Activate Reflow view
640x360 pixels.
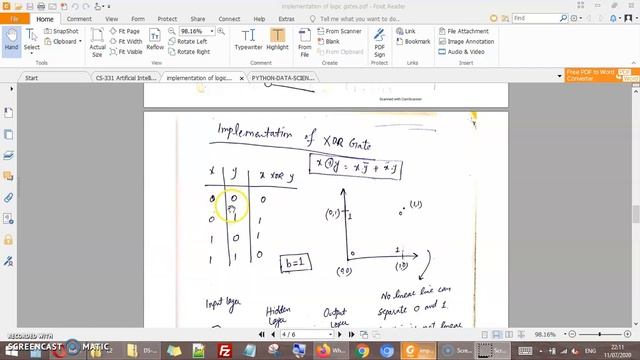pyautogui.click(x=155, y=40)
